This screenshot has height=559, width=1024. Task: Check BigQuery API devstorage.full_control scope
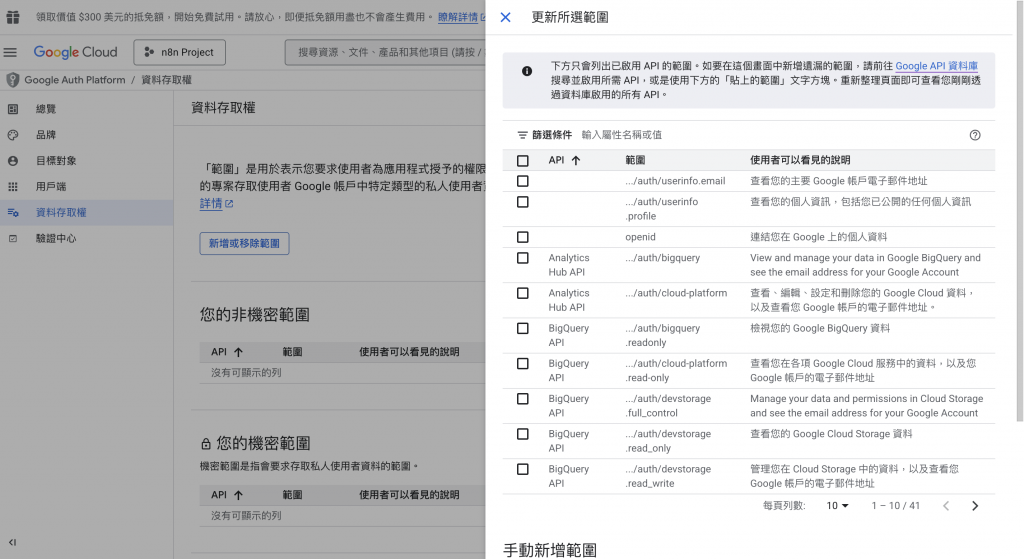click(x=522, y=399)
